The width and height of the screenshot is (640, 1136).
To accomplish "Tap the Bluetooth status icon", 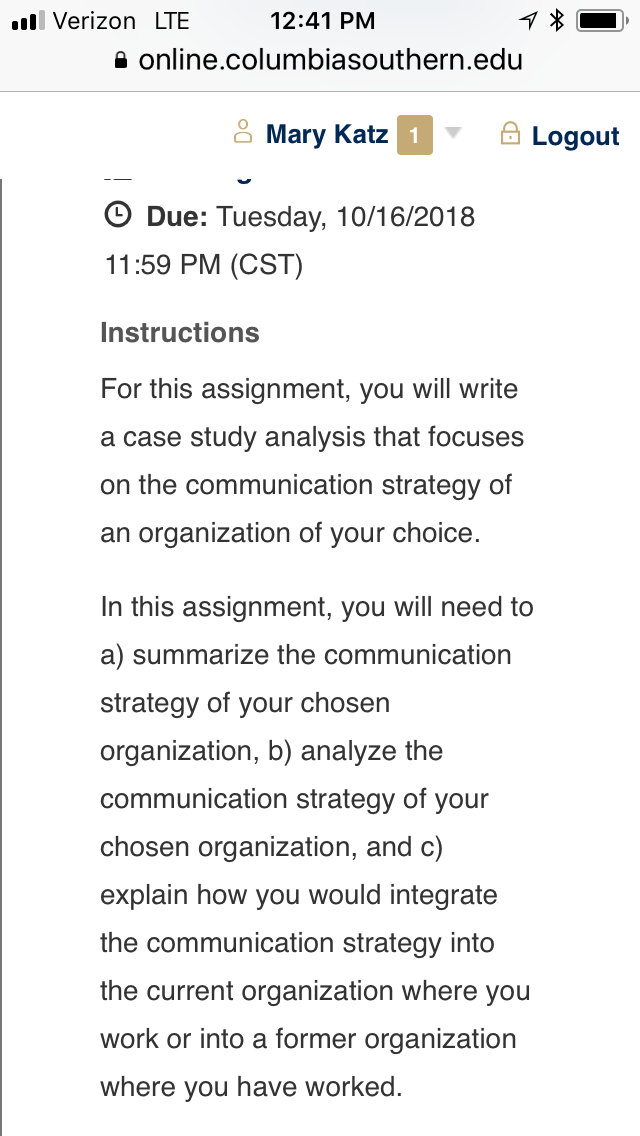I will coord(557,20).
